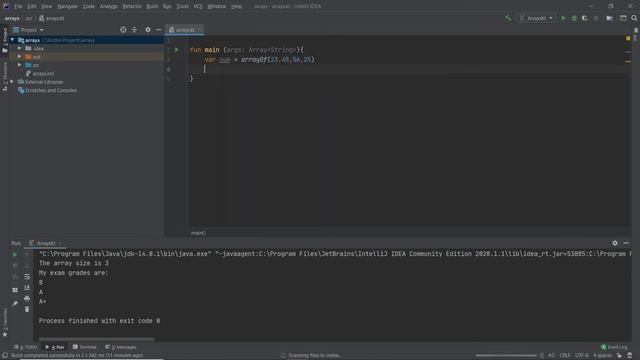Viewport: 640px width, 360px height.
Task: Open the TODO tool window button
Action: [25, 347]
